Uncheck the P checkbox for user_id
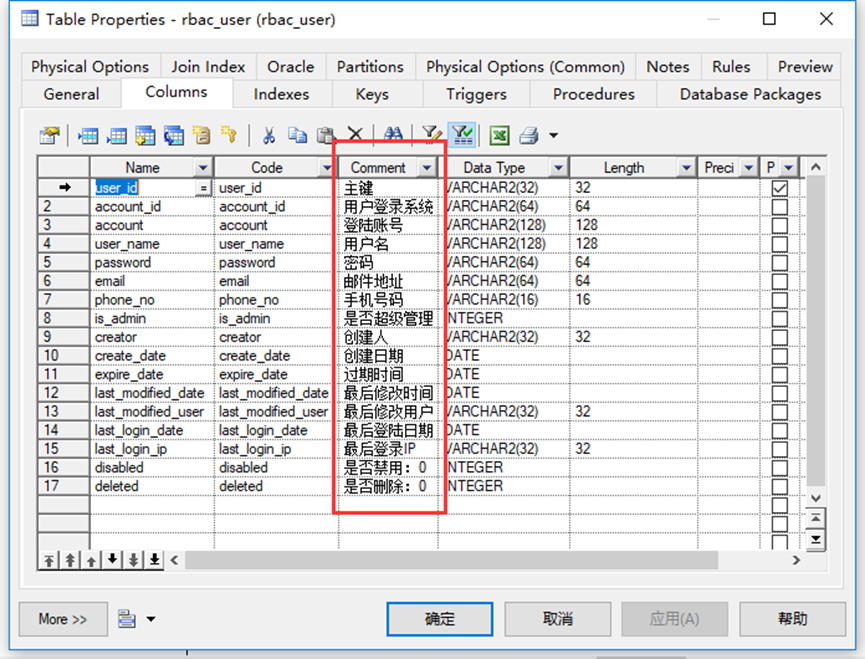 tap(779, 189)
